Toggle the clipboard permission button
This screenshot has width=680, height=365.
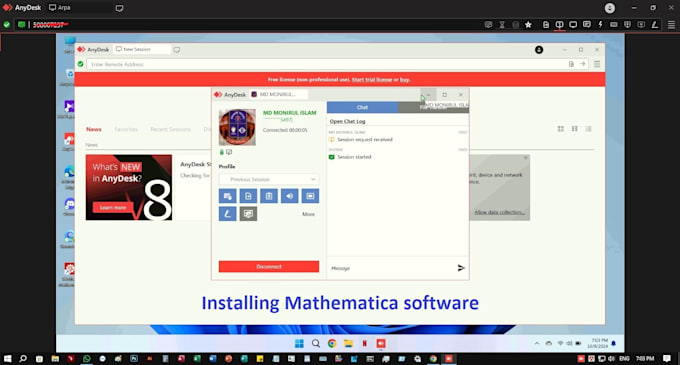(x=269, y=196)
